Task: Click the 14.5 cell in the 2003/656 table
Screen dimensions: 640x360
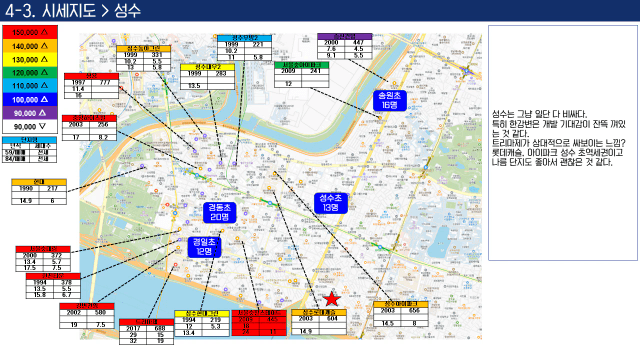Action: (387, 323)
